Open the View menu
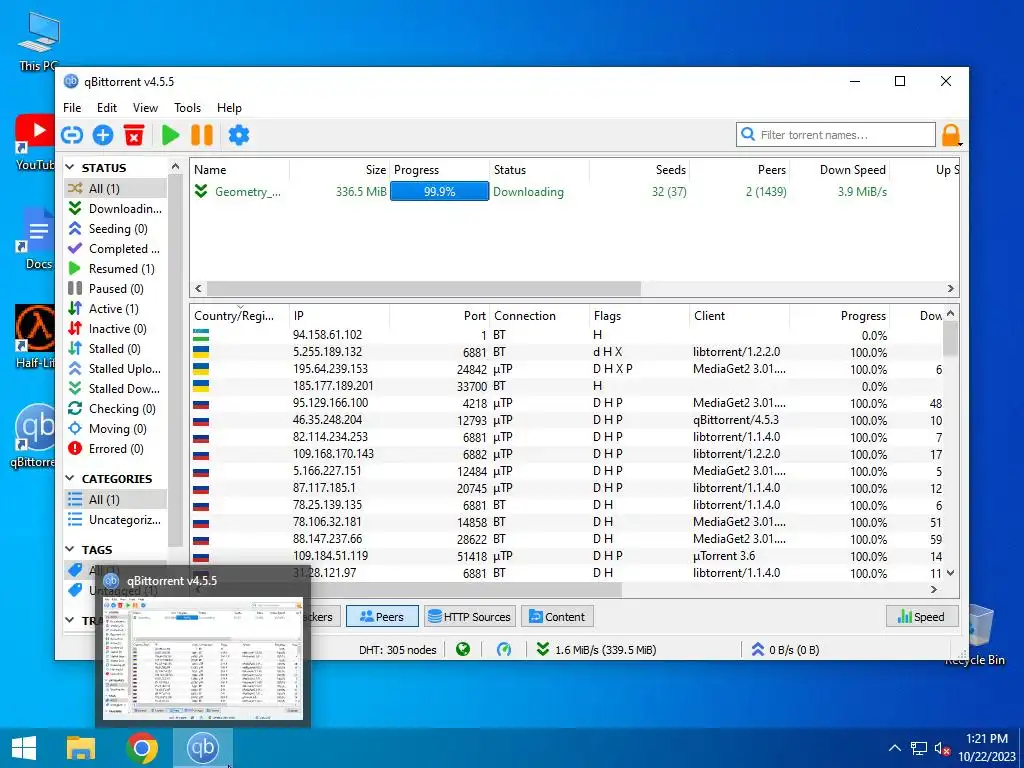Screen dimensions: 1024x768 click(145, 108)
